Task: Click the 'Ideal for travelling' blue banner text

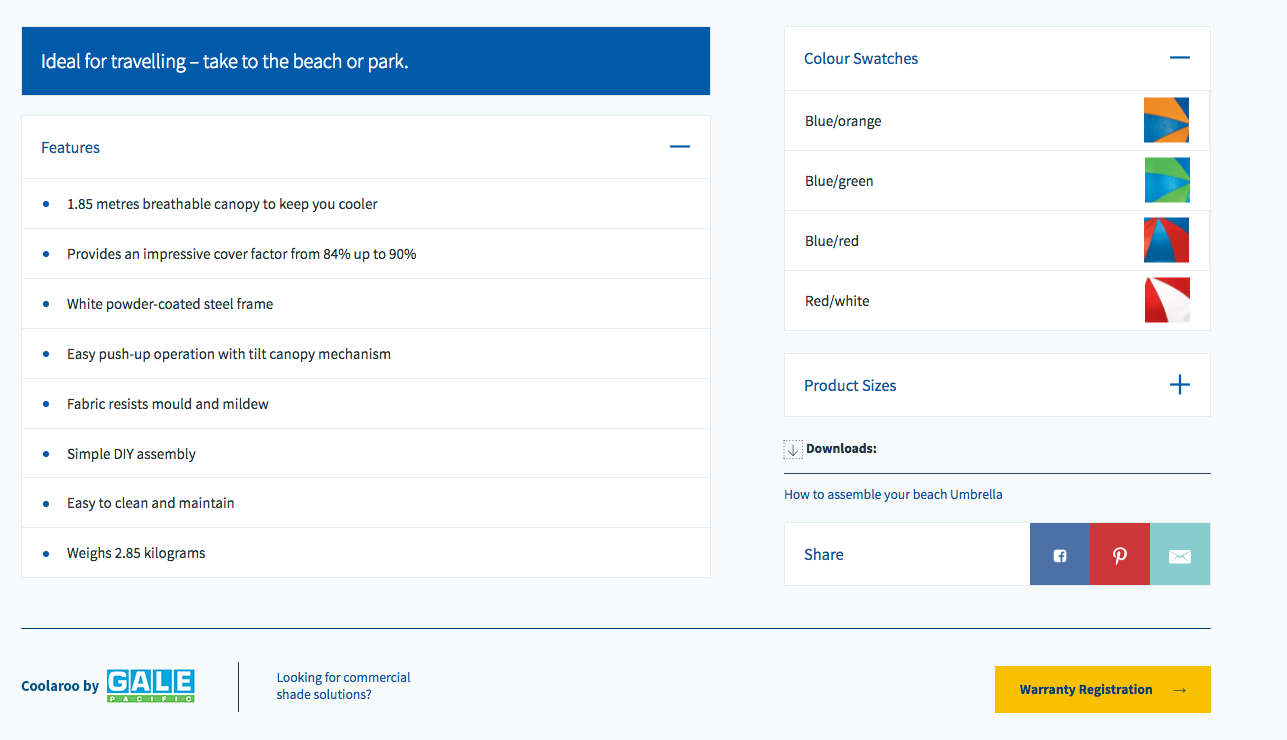Action: (x=225, y=61)
